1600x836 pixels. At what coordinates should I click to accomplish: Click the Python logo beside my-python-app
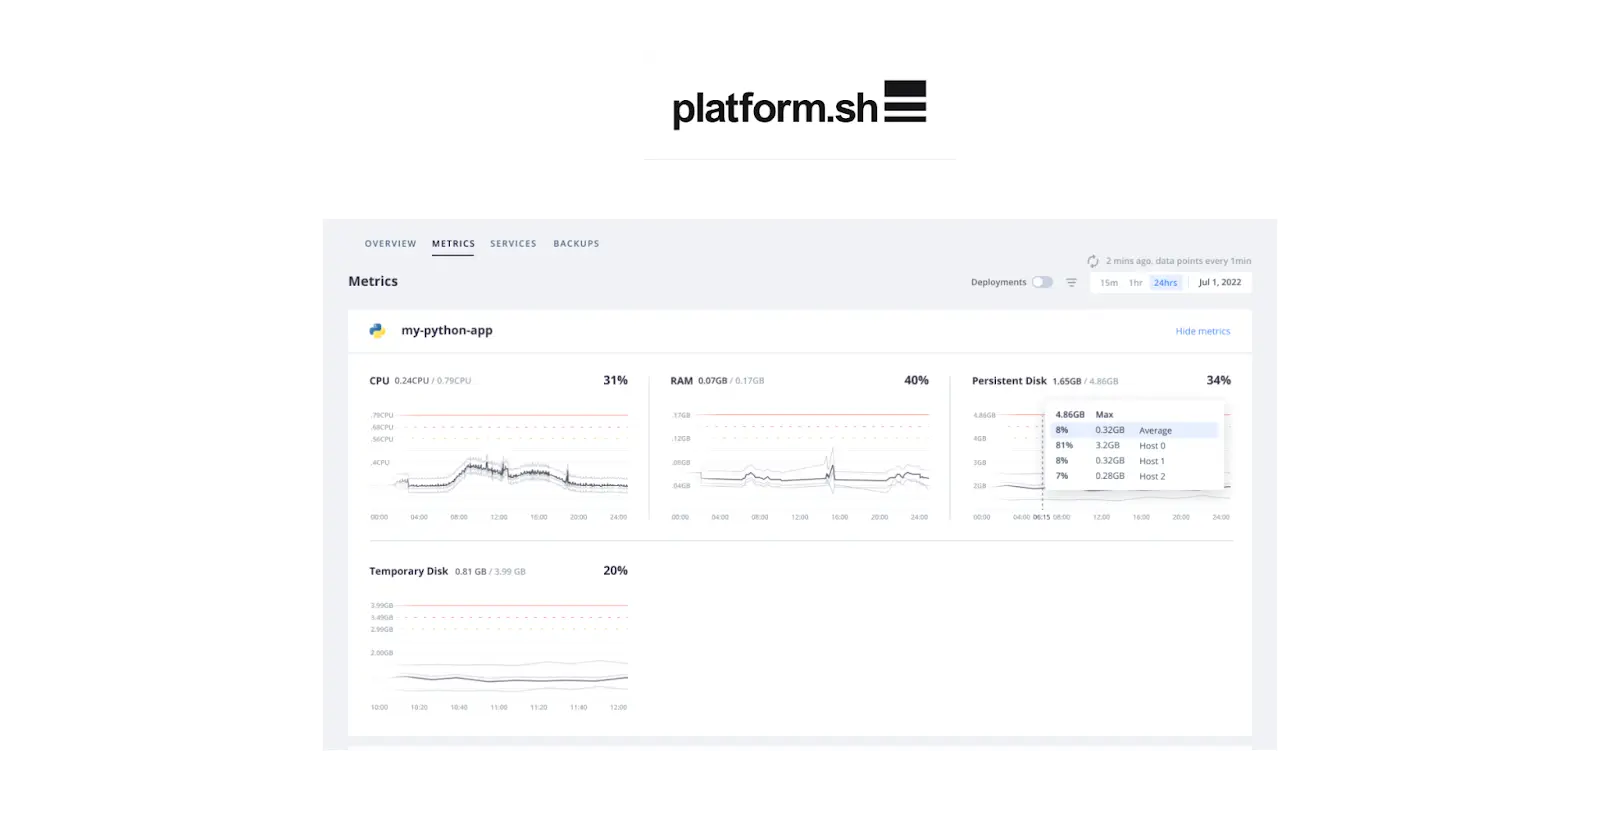point(377,331)
